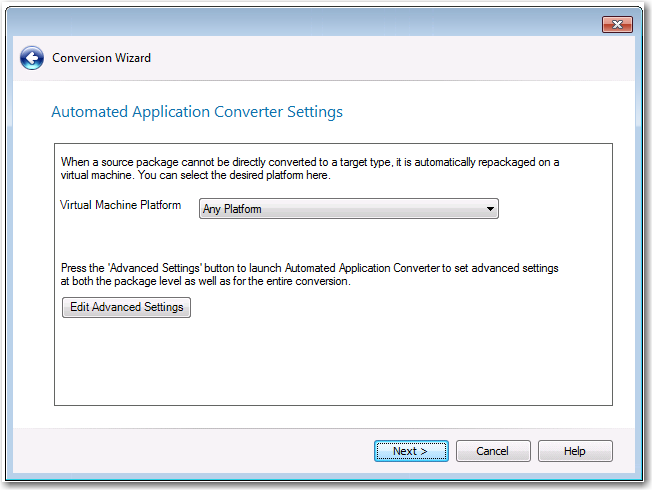Click the 'Virtual Machine Platform' label

coord(121,206)
